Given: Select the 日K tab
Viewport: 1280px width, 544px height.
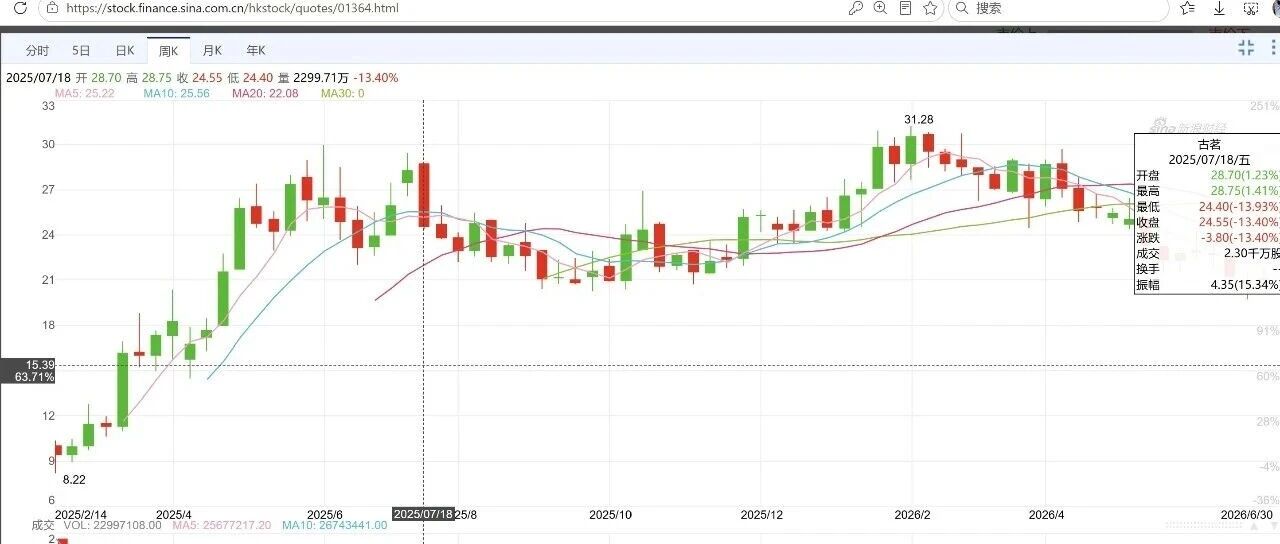Looking at the screenshot, I should pos(124,50).
